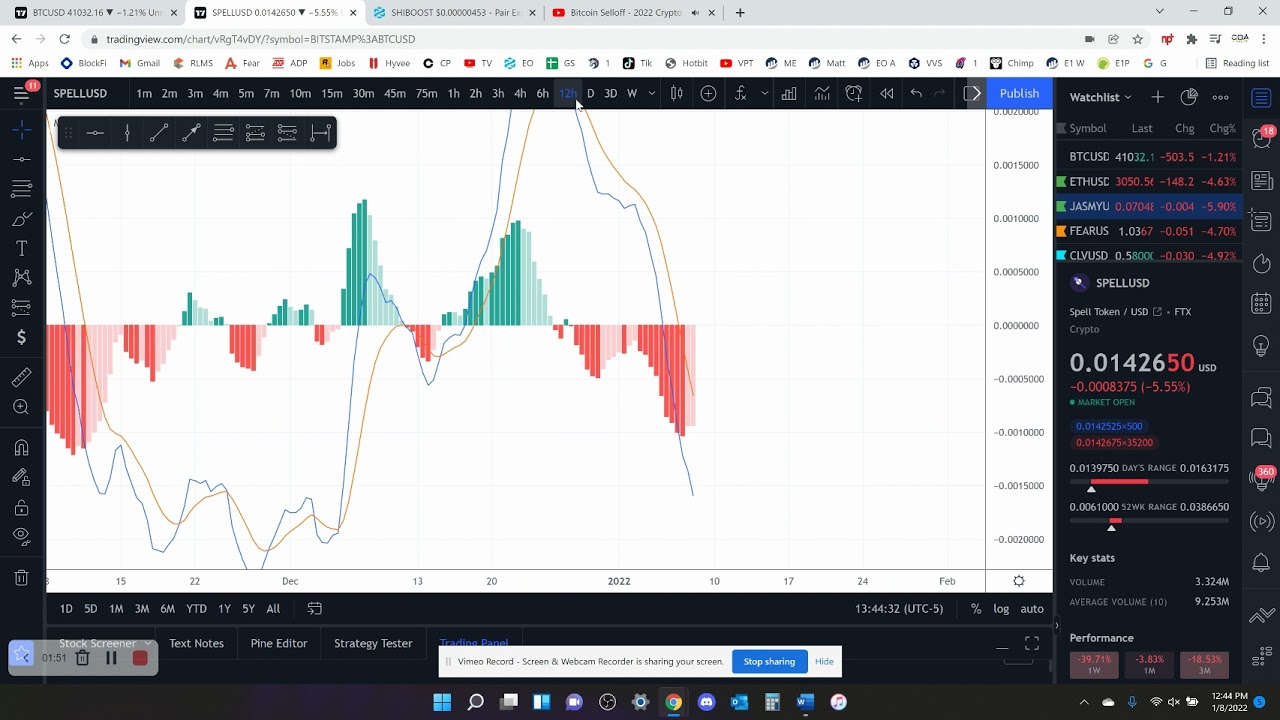Pick the vertical line tool in floating toolbar
The image size is (1280, 720).
pyautogui.click(x=127, y=133)
